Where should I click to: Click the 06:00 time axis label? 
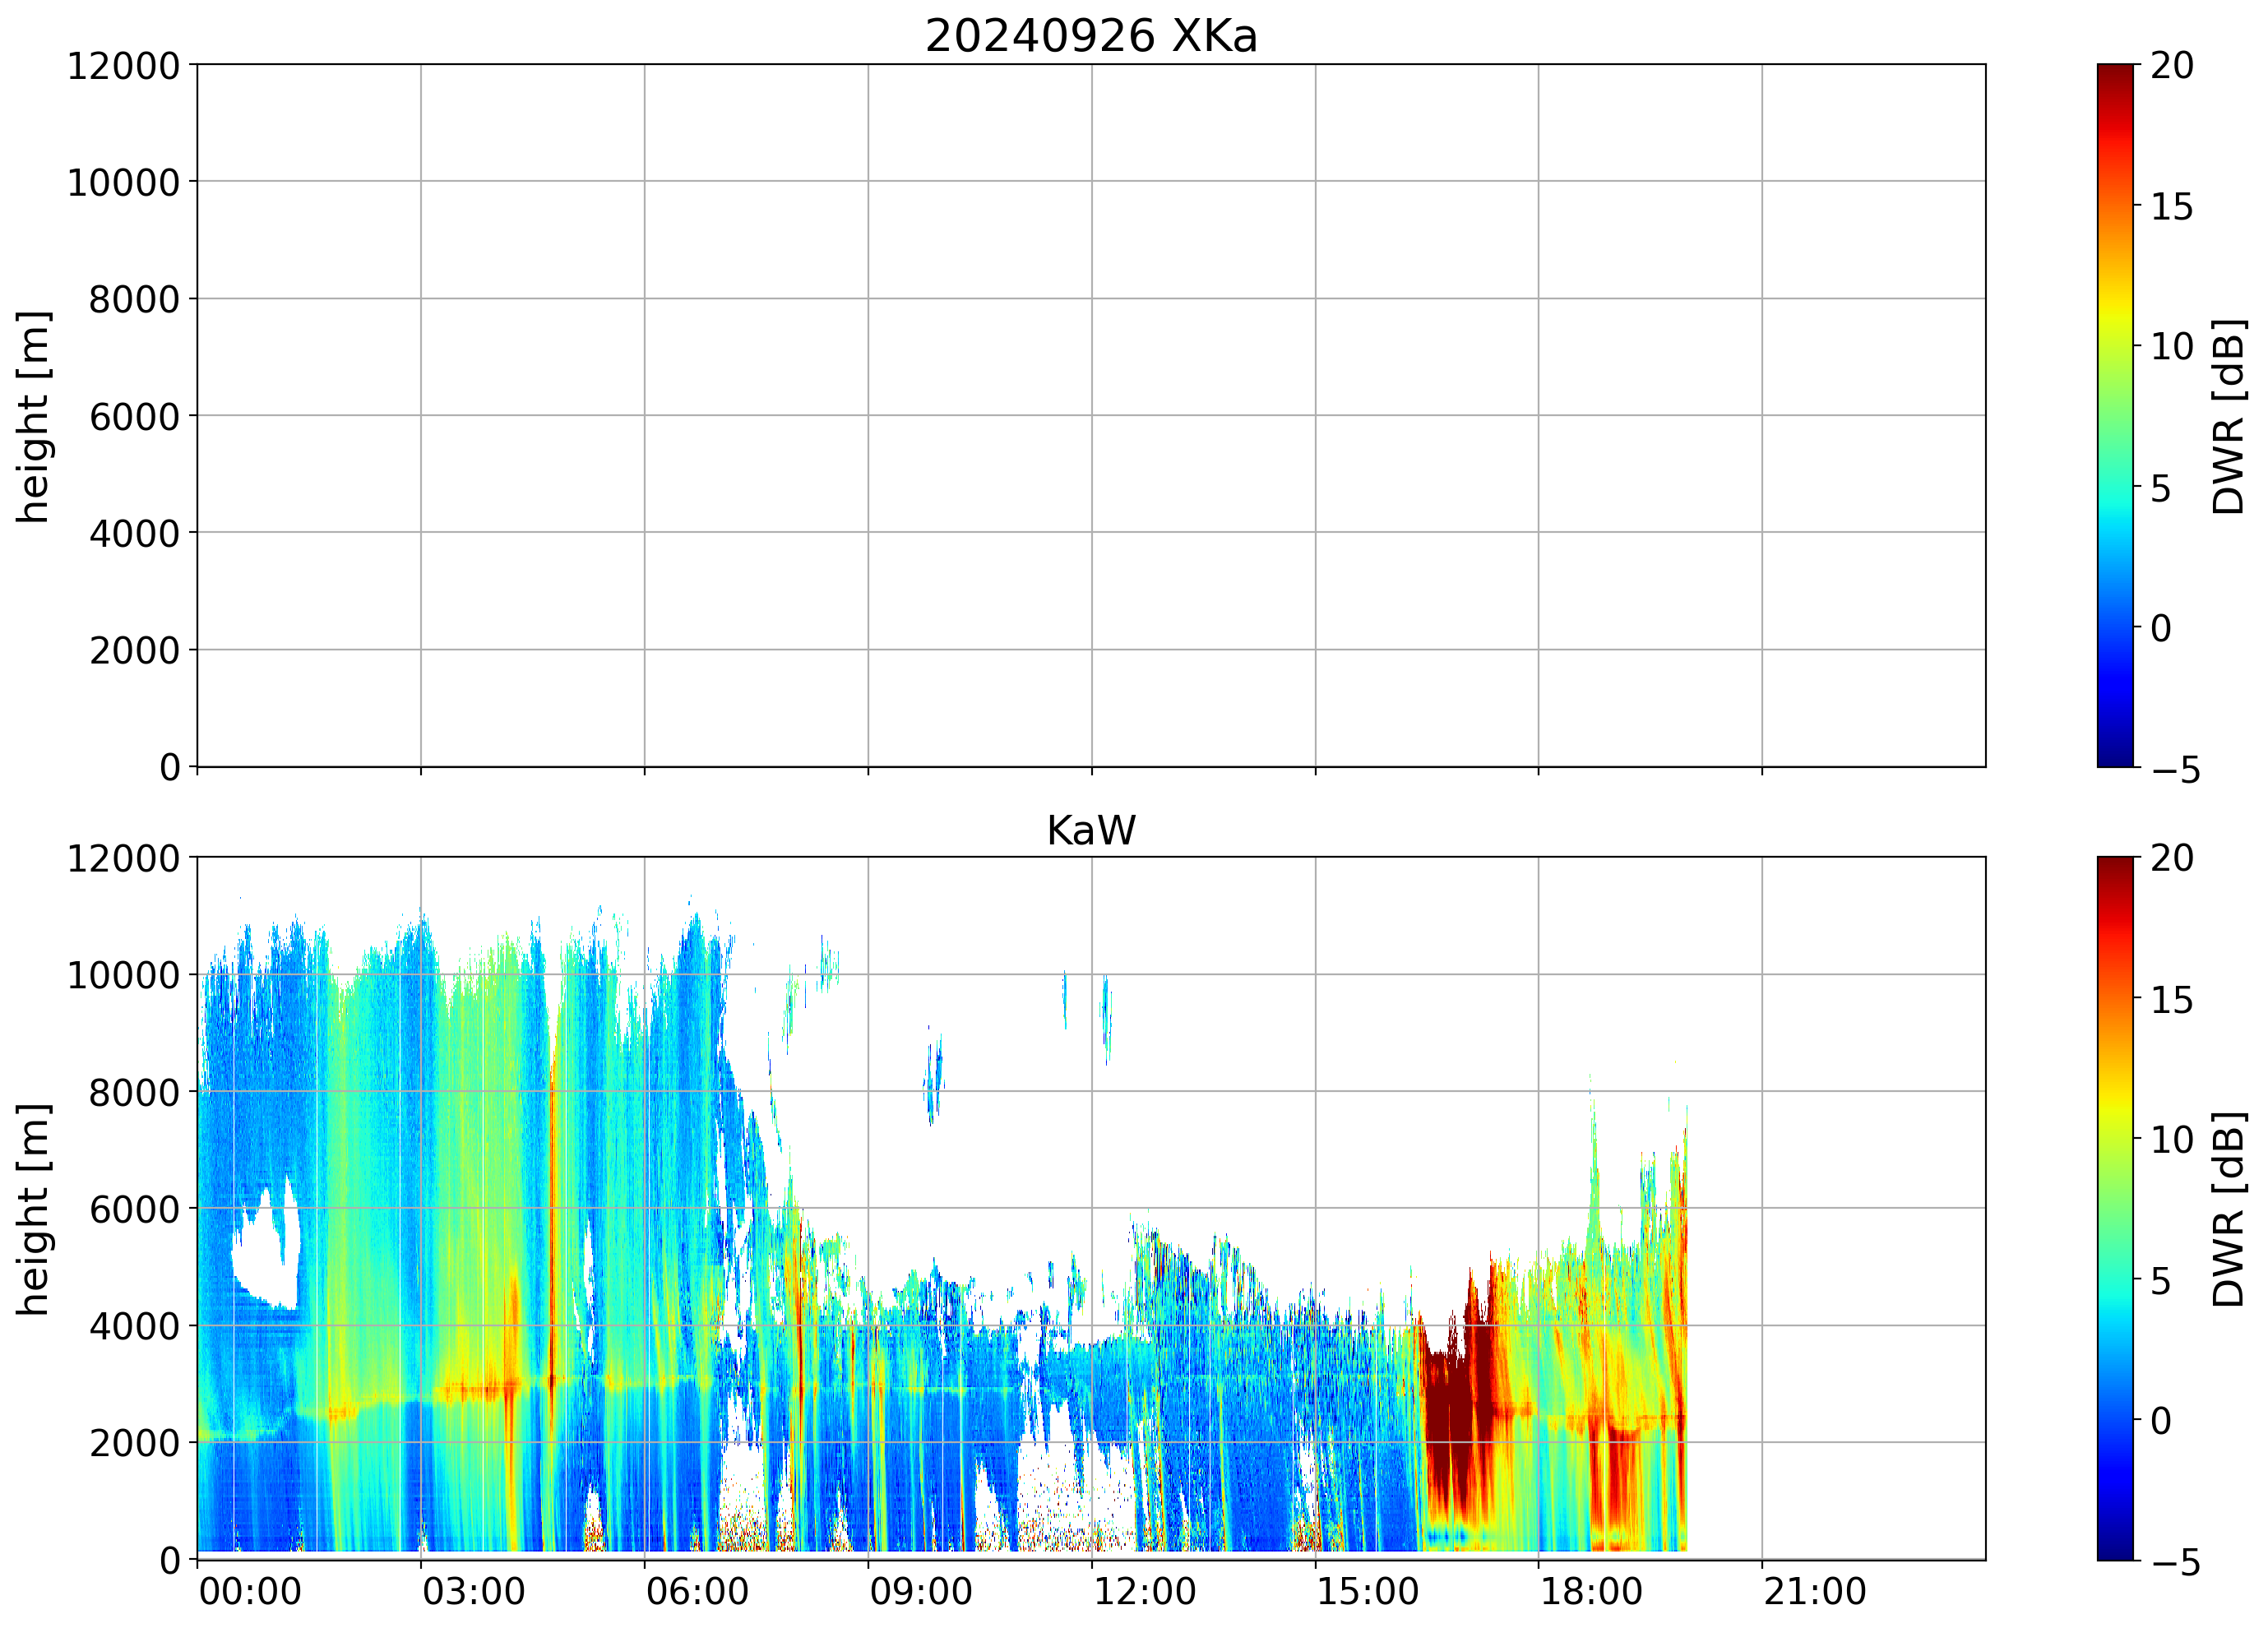[697, 1591]
